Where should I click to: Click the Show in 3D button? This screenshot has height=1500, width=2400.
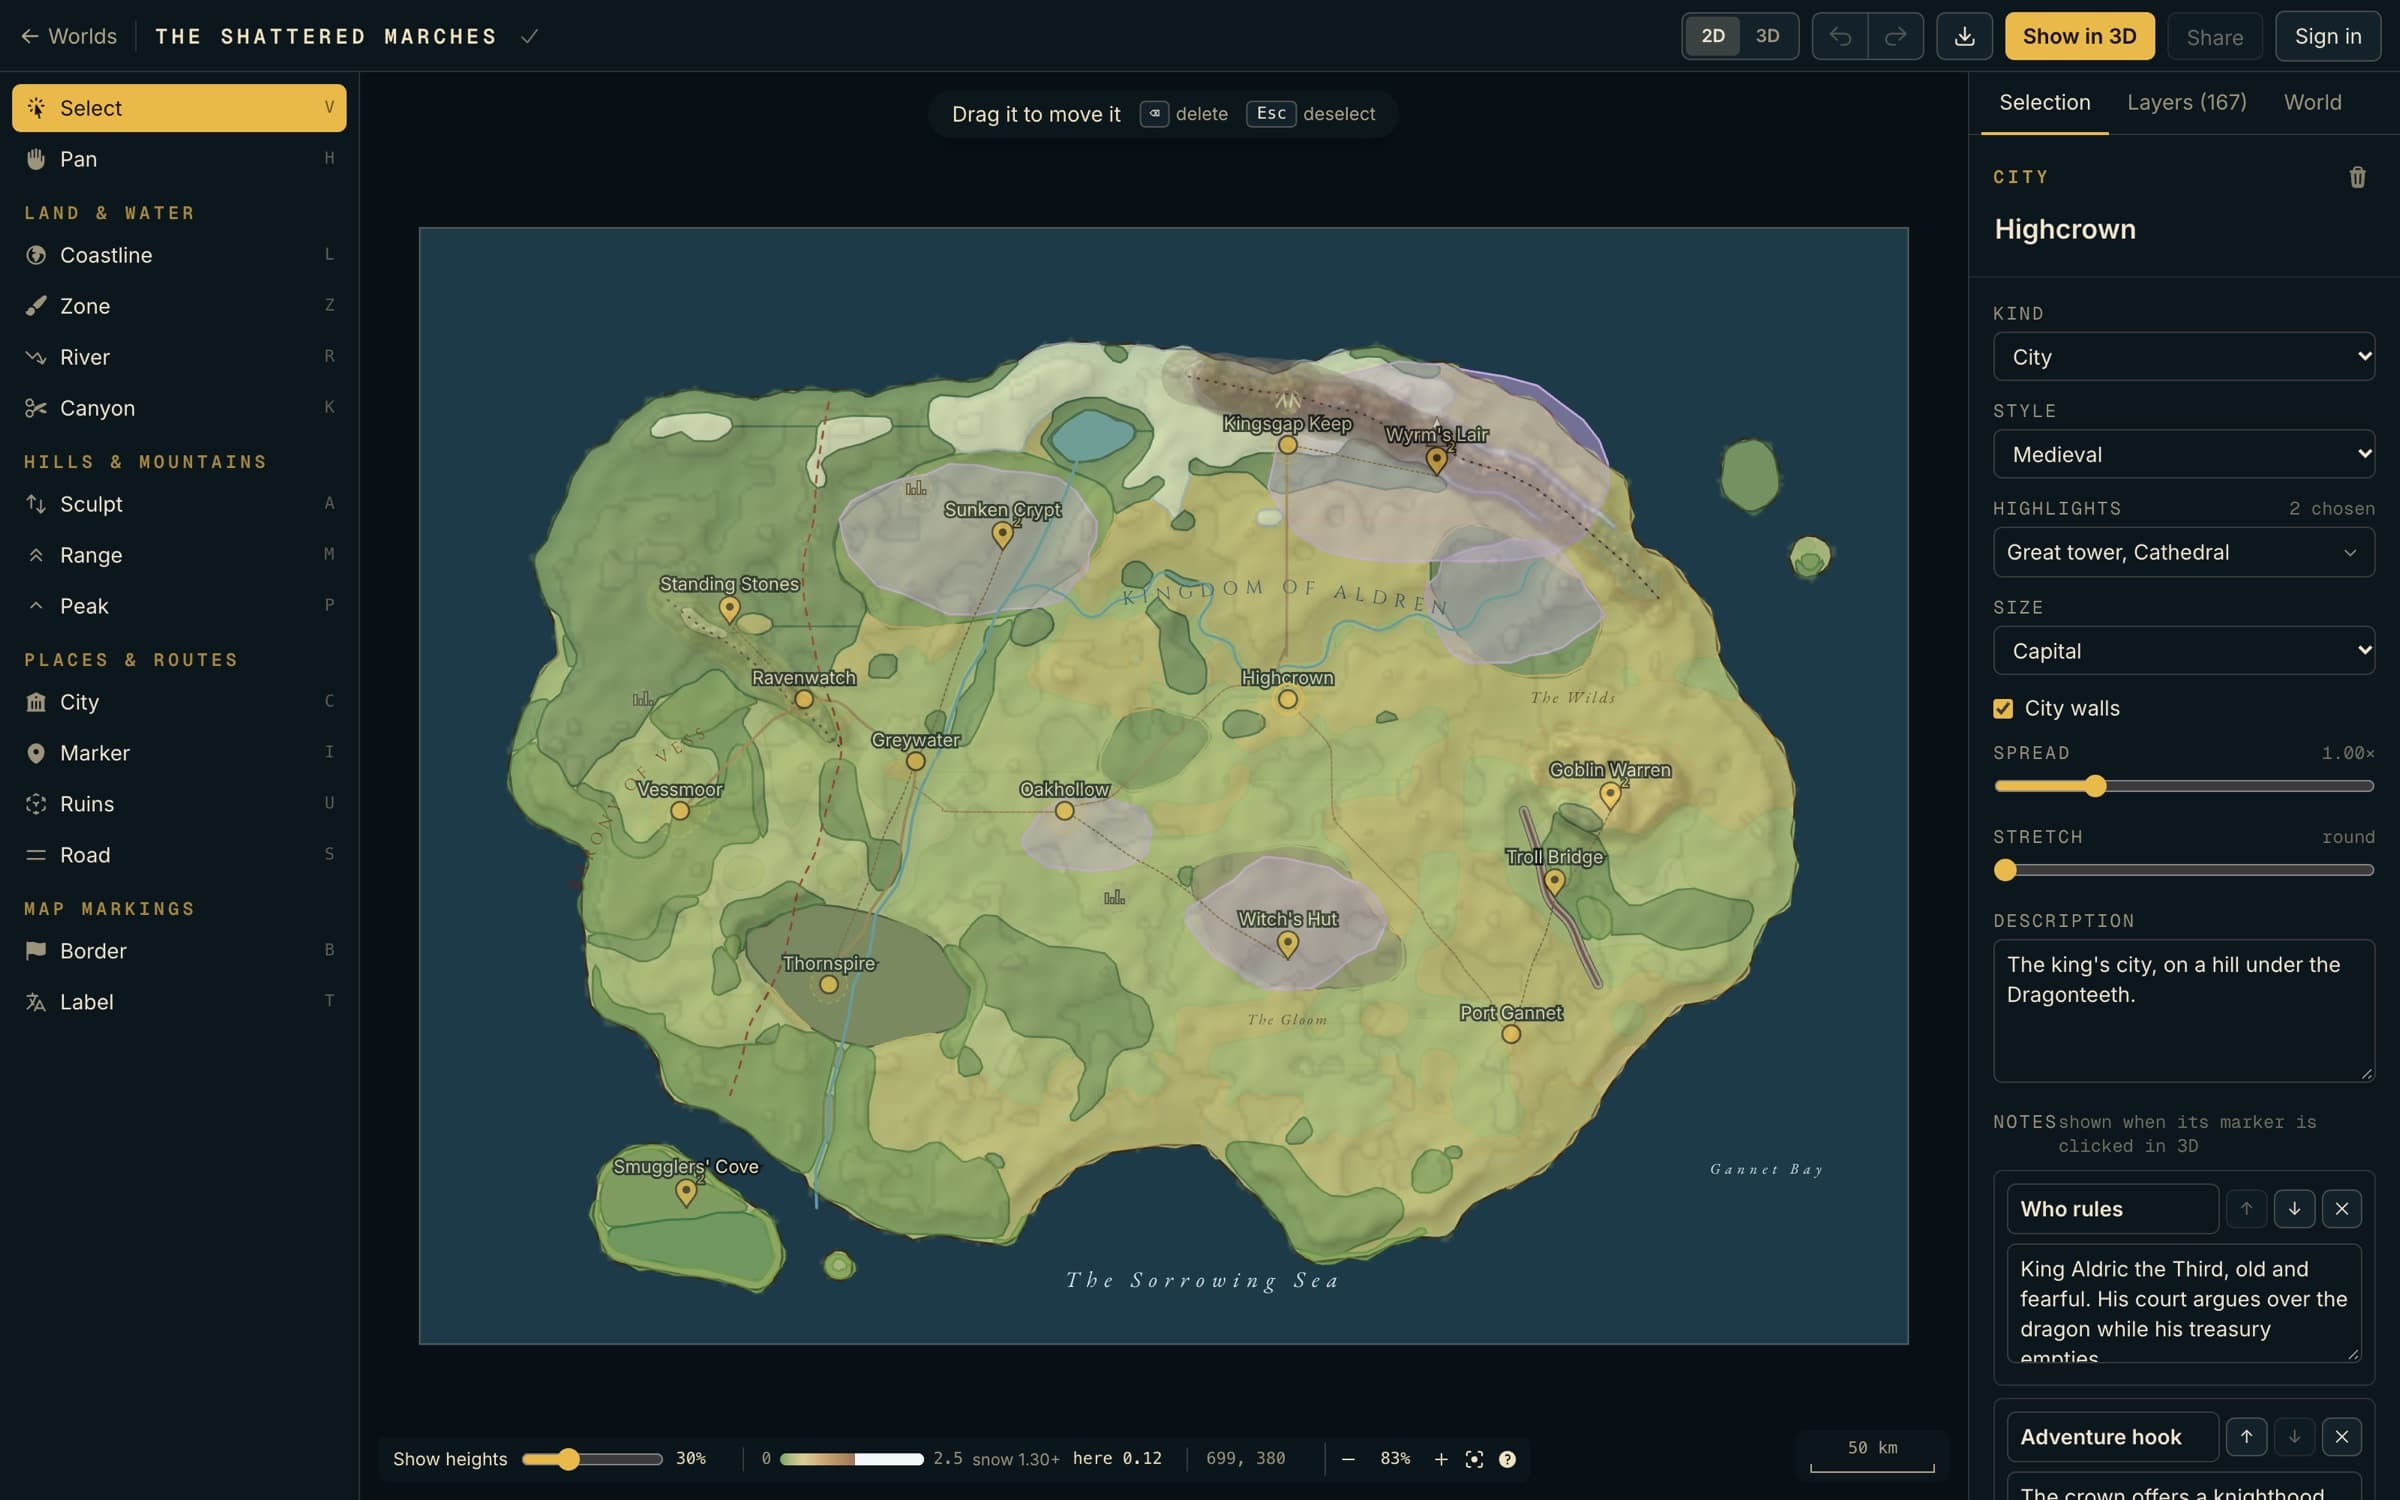coord(2079,36)
